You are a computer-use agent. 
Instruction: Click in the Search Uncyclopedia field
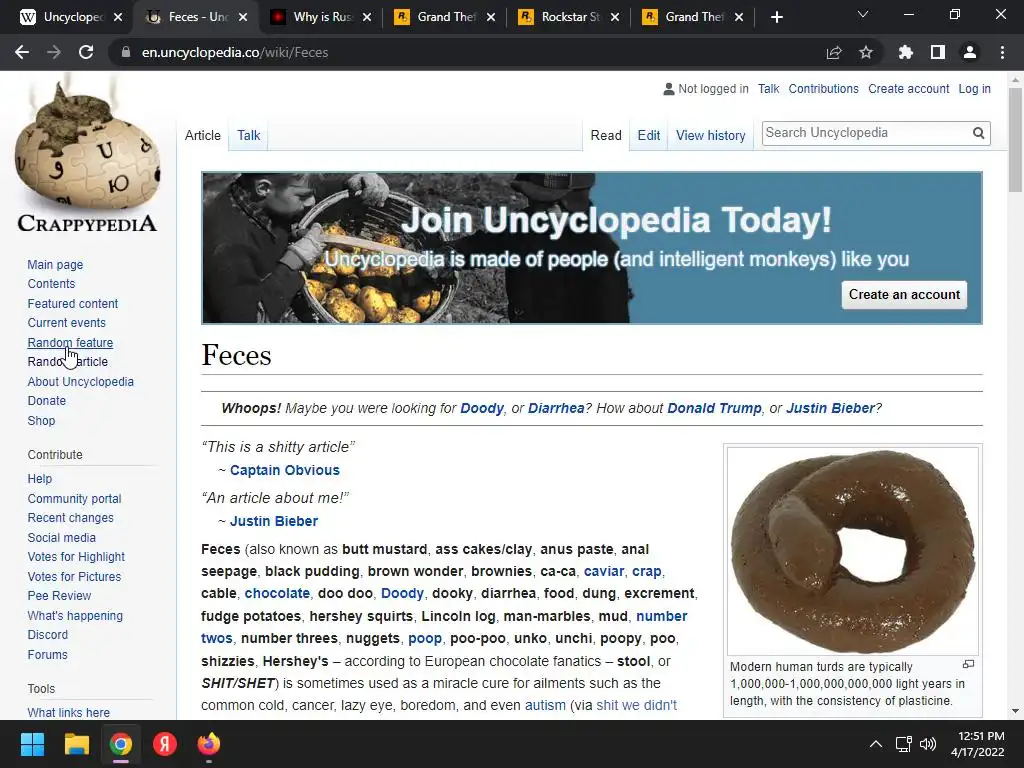coord(866,133)
